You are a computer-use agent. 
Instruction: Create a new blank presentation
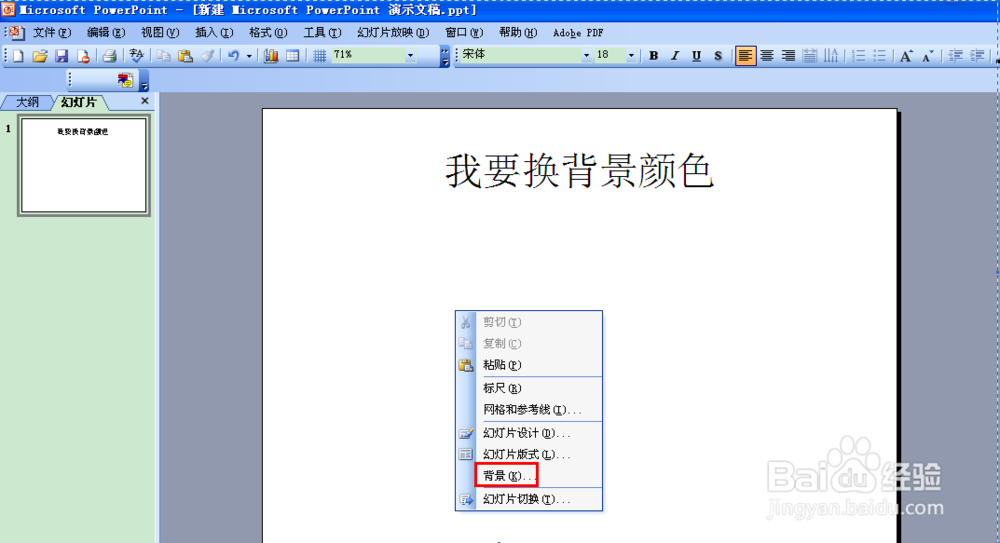18,56
